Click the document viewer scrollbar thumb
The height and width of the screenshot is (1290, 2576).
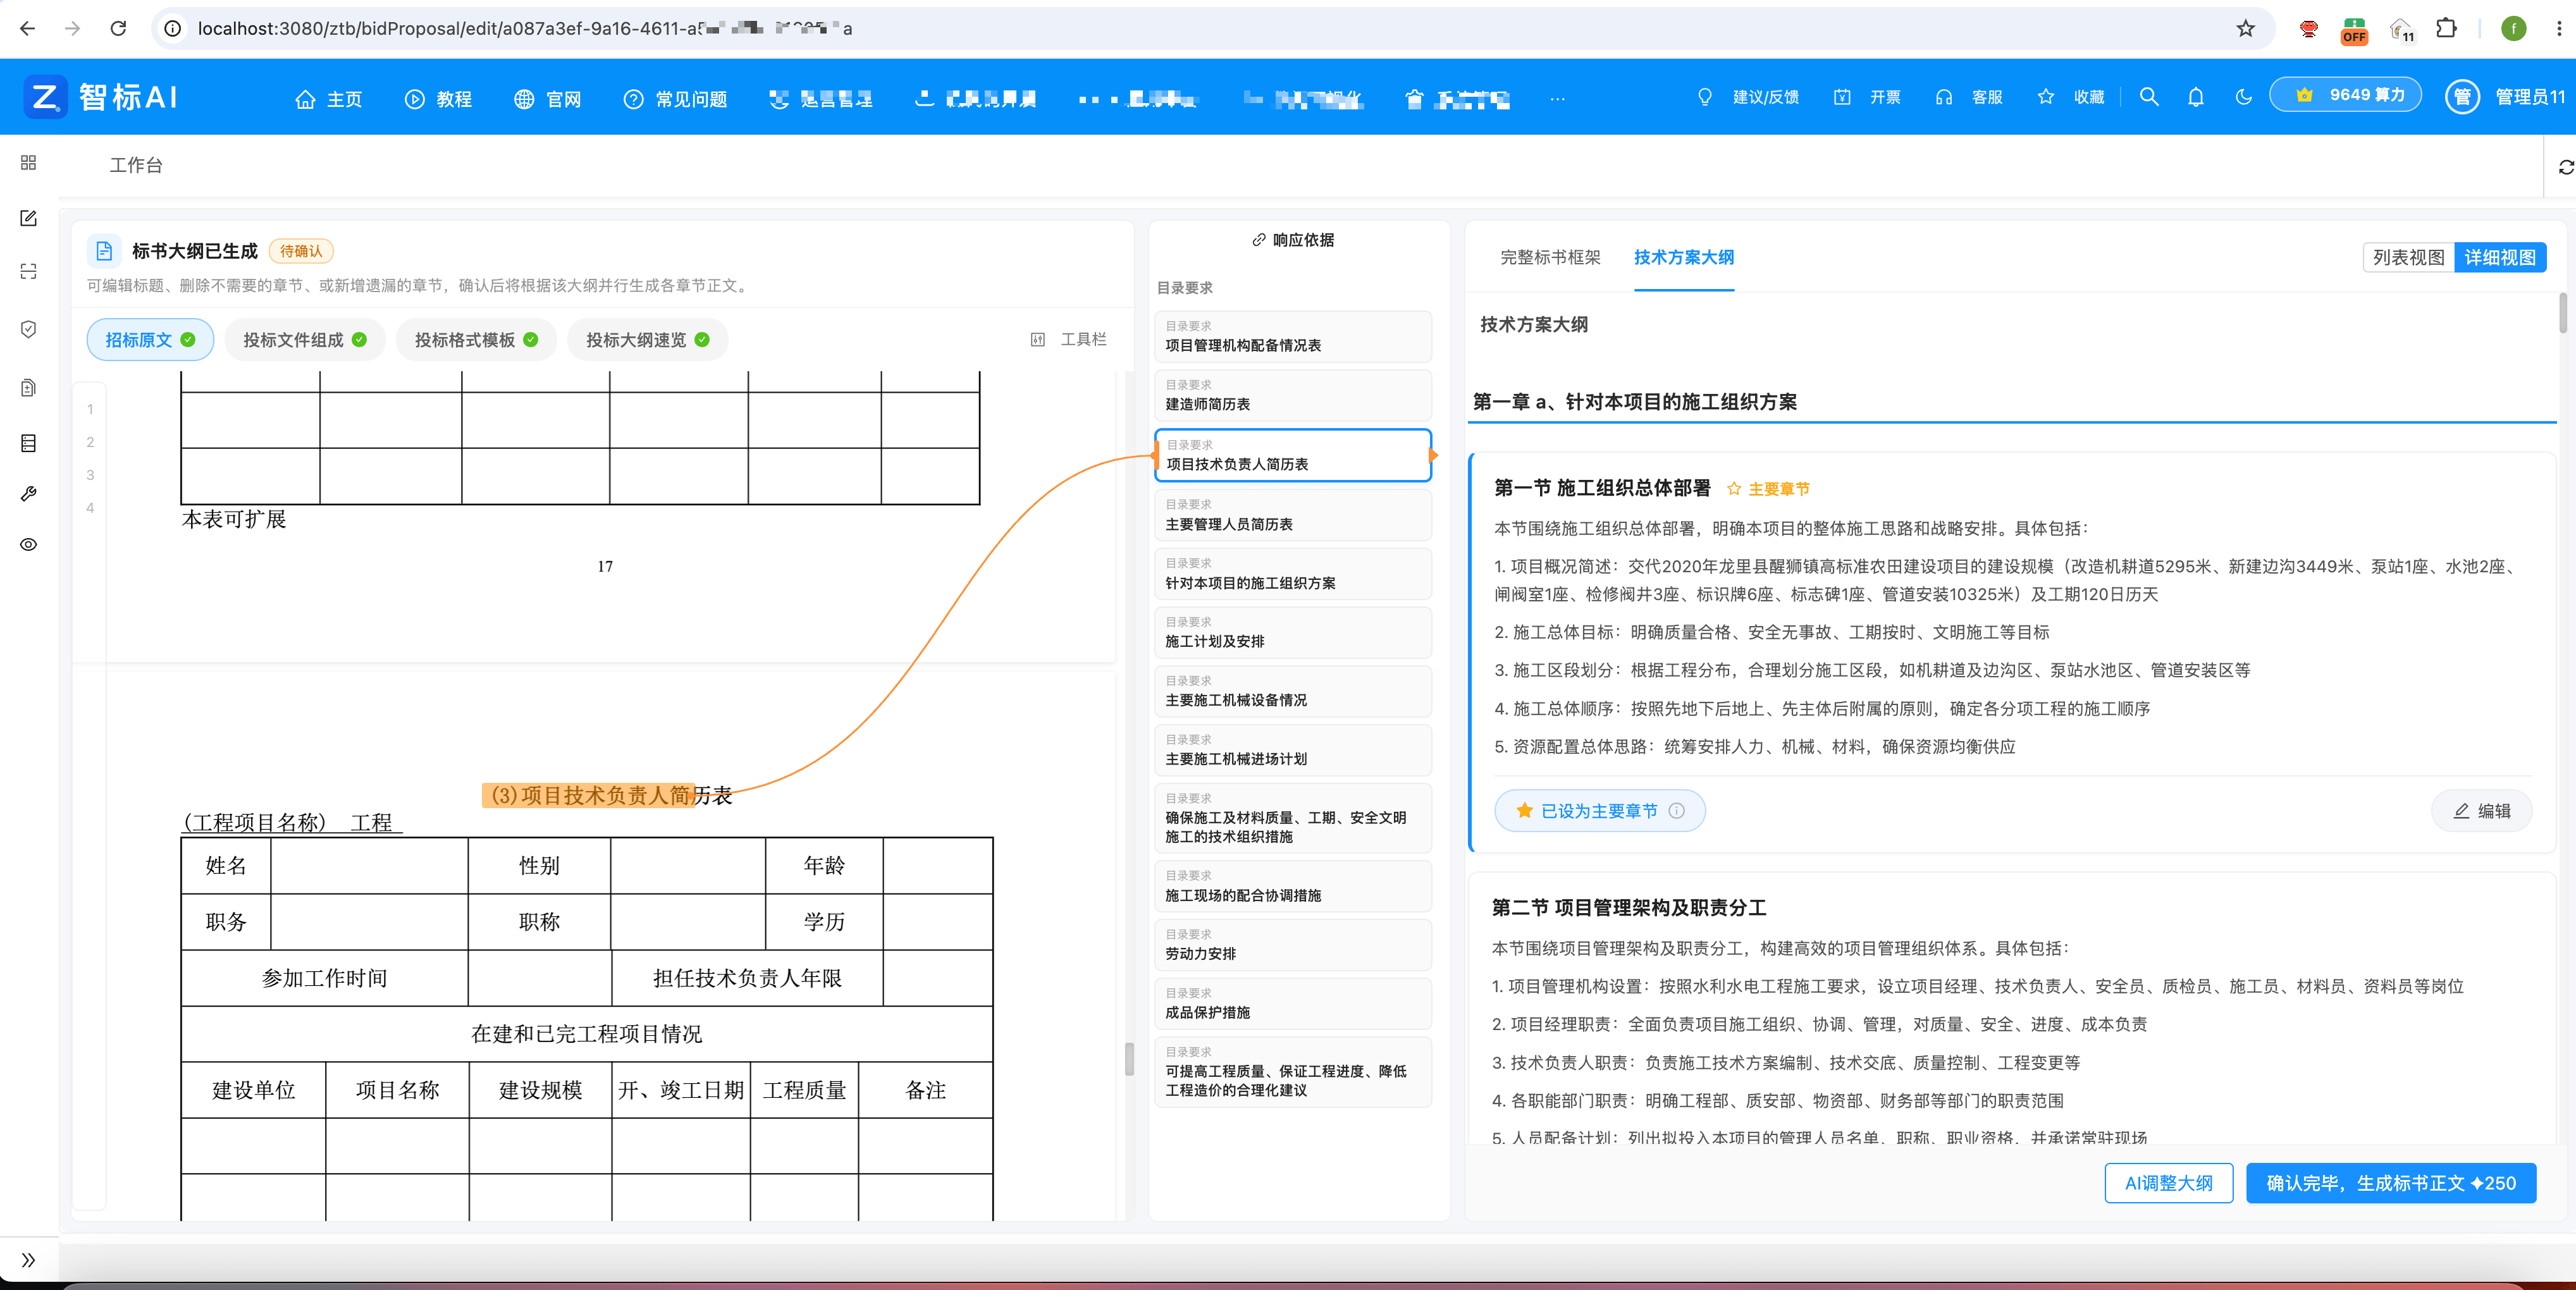(x=1129, y=1058)
